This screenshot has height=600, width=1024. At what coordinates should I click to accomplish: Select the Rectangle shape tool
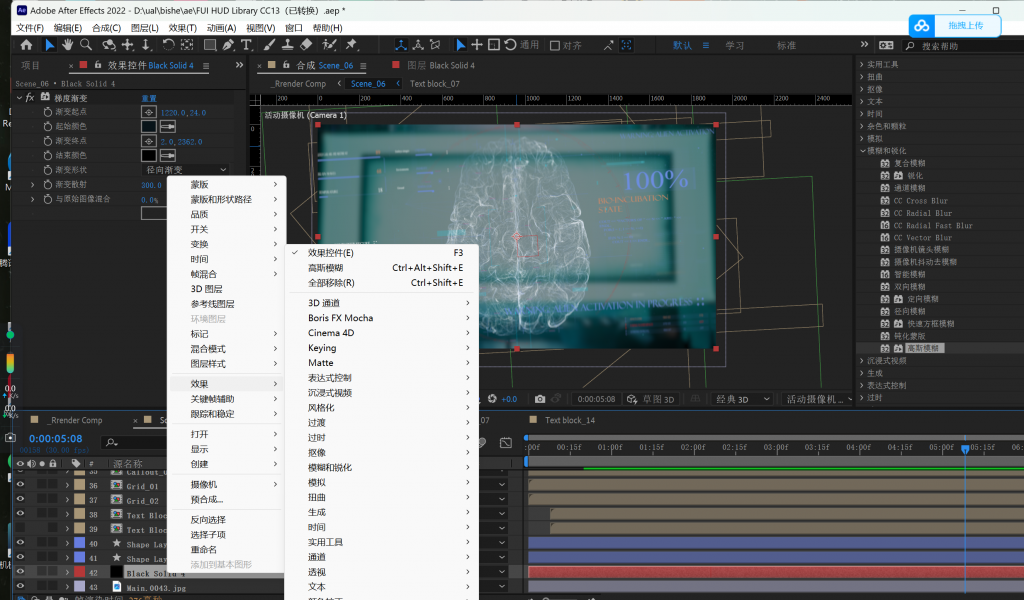coord(210,45)
